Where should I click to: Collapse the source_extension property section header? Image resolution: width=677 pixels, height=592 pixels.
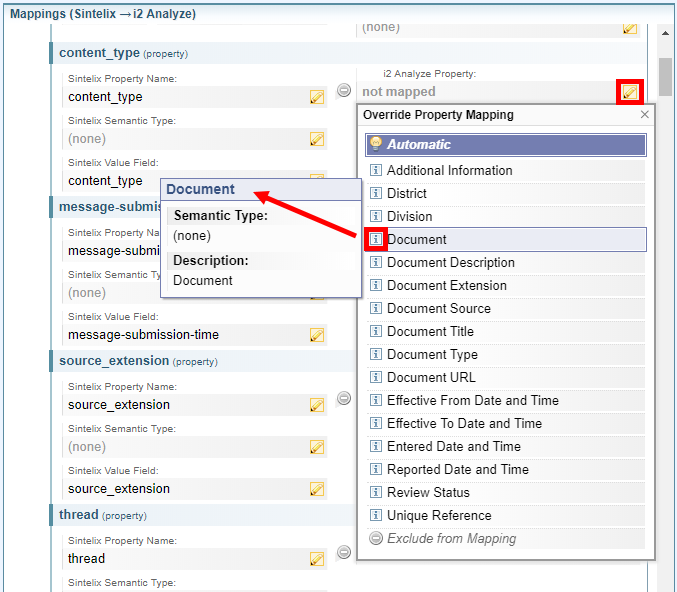pos(113,361)
